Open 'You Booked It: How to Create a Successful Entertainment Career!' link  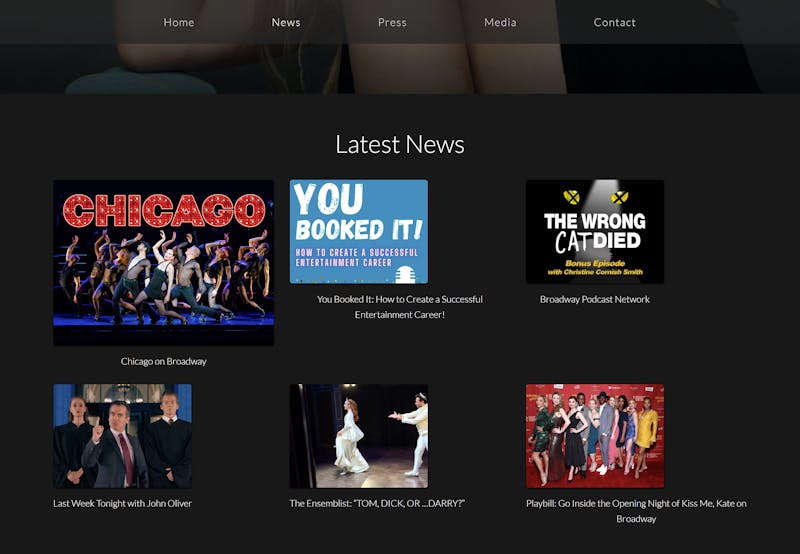[x=400, y=307]
